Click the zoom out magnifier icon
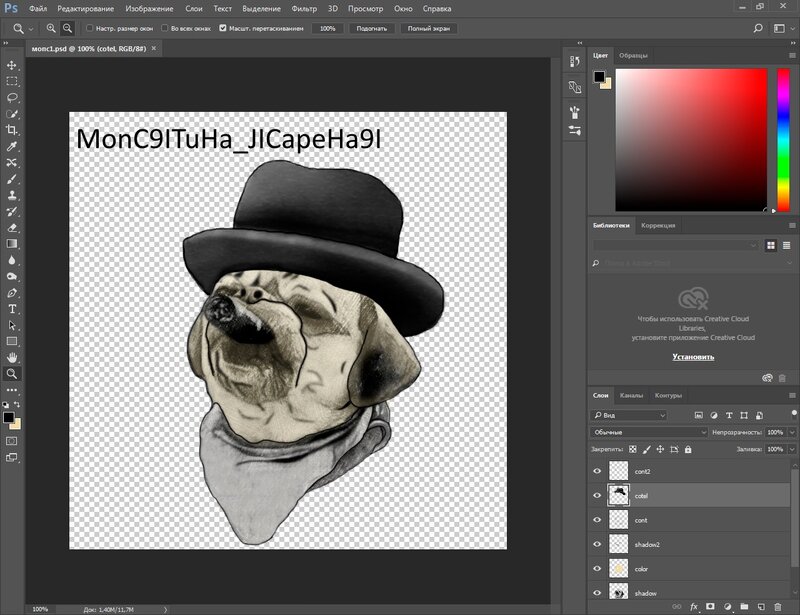 67,28
